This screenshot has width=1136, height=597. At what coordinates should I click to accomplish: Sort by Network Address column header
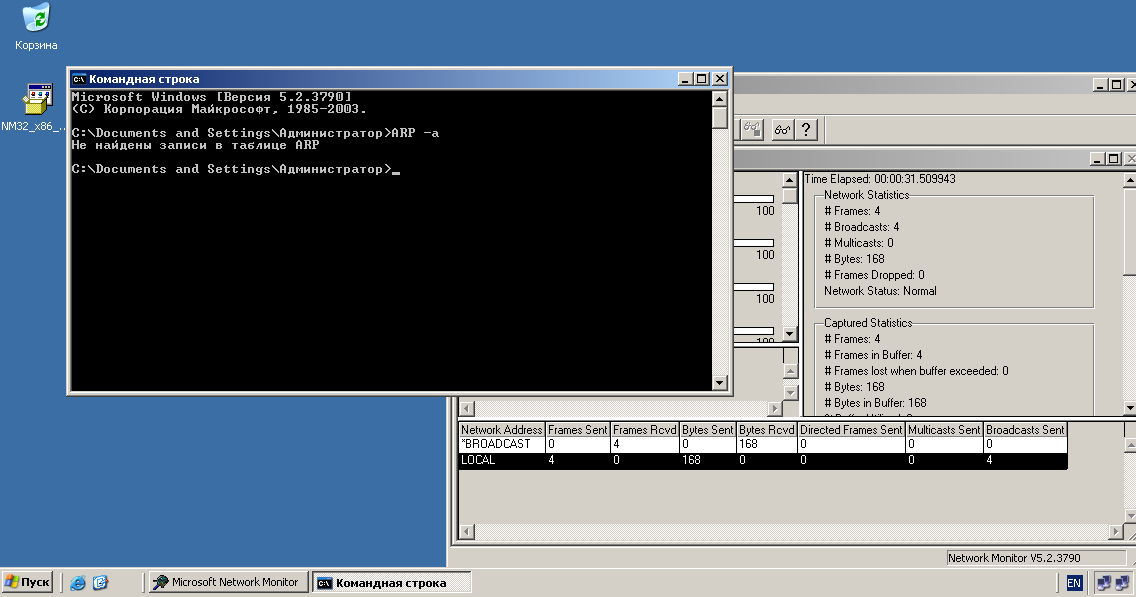(501, 430)
